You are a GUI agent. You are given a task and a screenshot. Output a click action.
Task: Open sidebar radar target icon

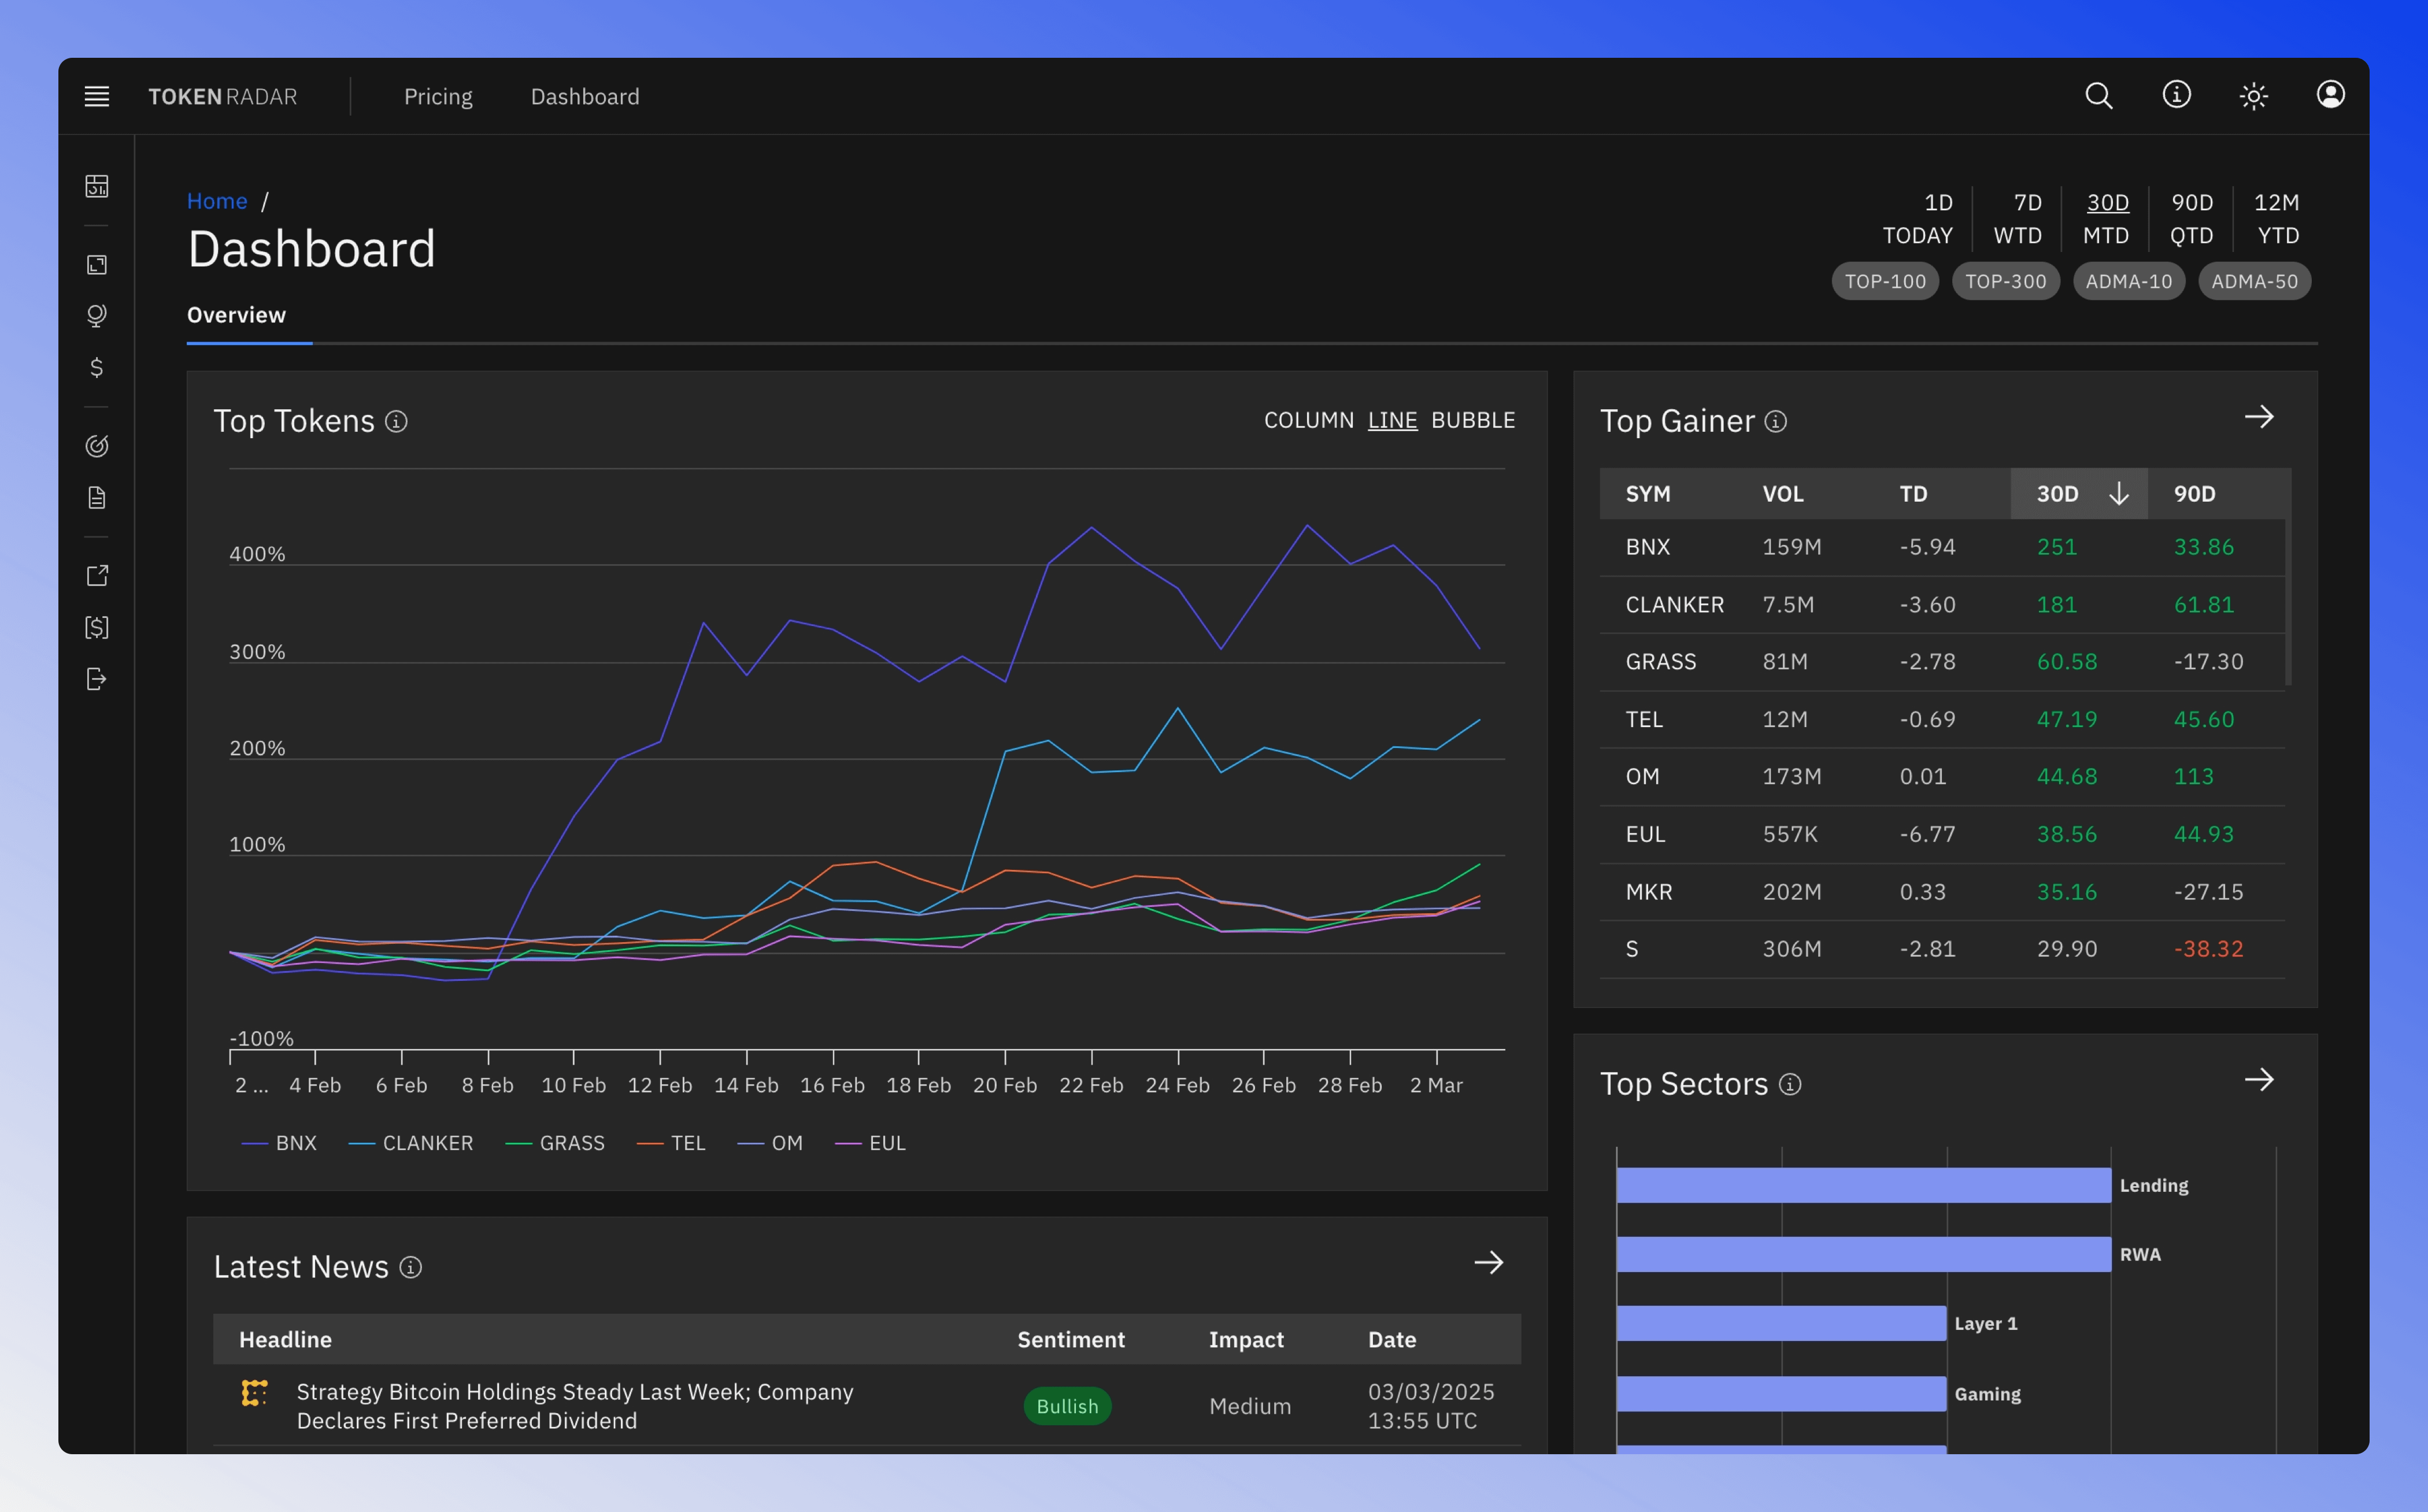[x=97, y=446]
